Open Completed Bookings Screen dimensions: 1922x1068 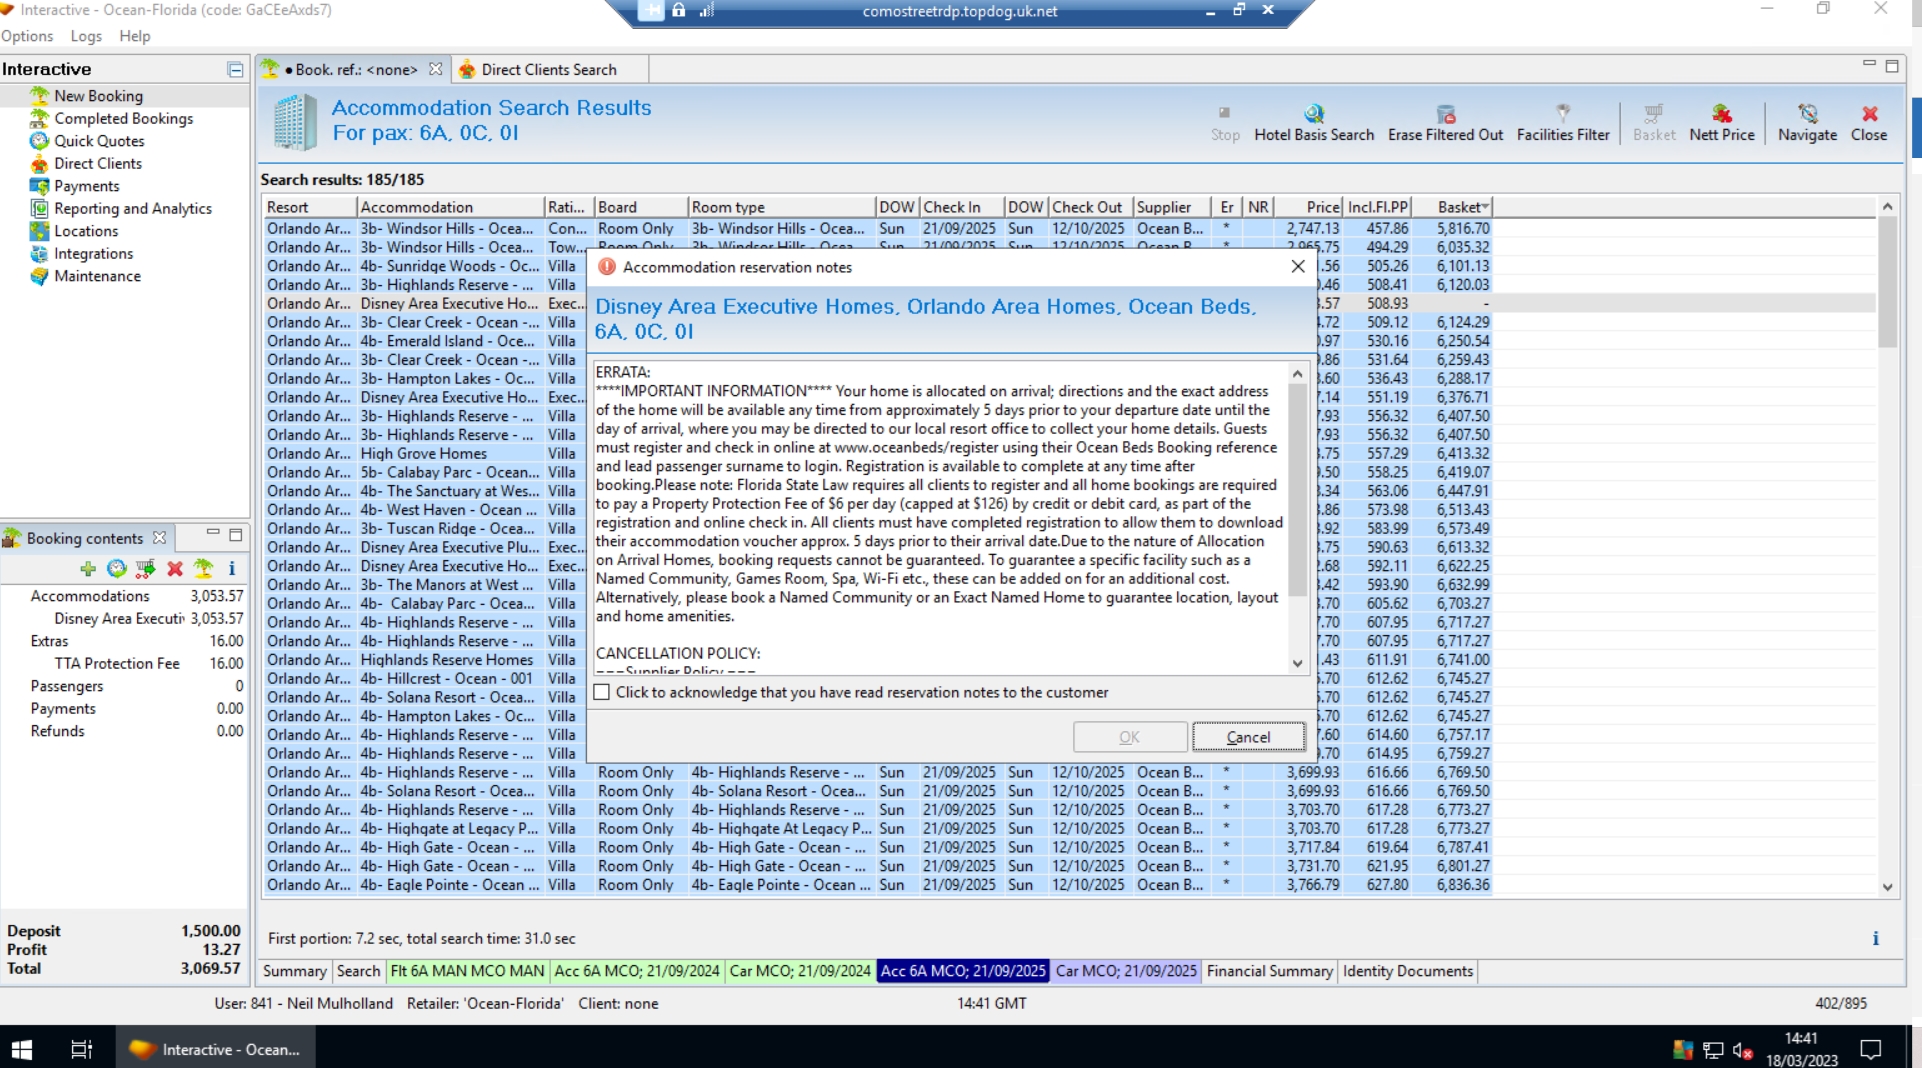[123, 118]
